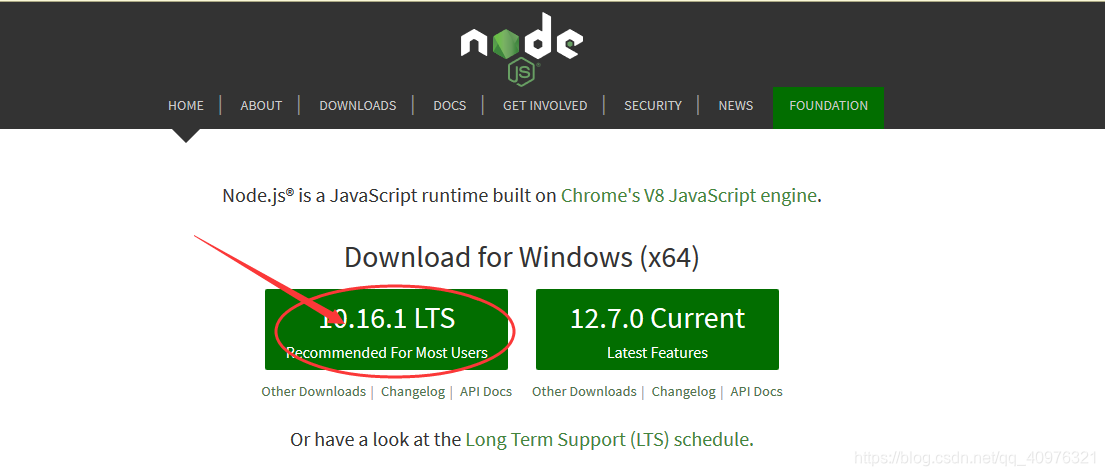
Task: Open the DOCS nav item
Action: click(450, 106)
